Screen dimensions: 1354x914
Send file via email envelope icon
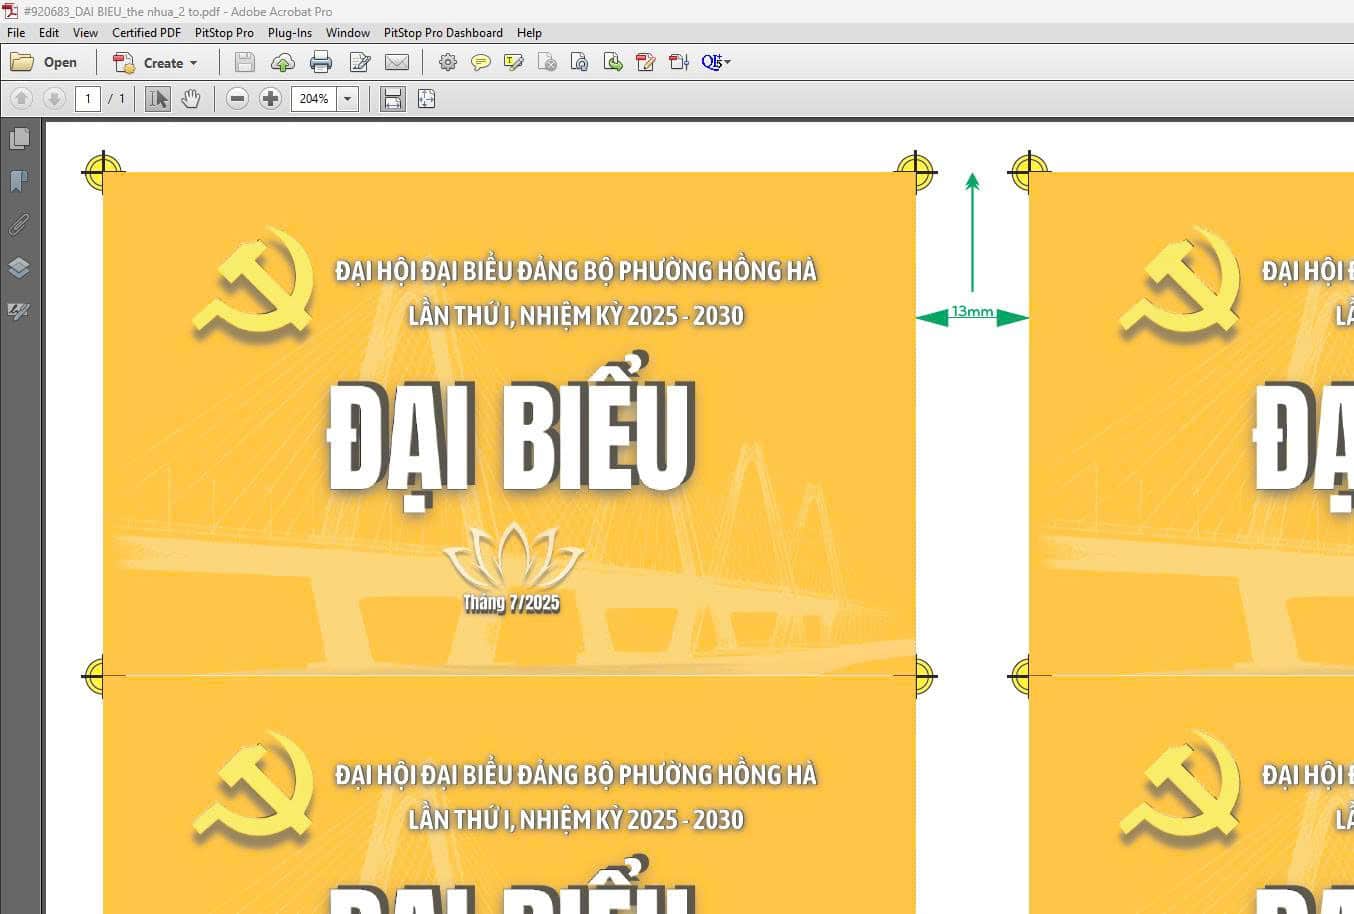(397, 63)
